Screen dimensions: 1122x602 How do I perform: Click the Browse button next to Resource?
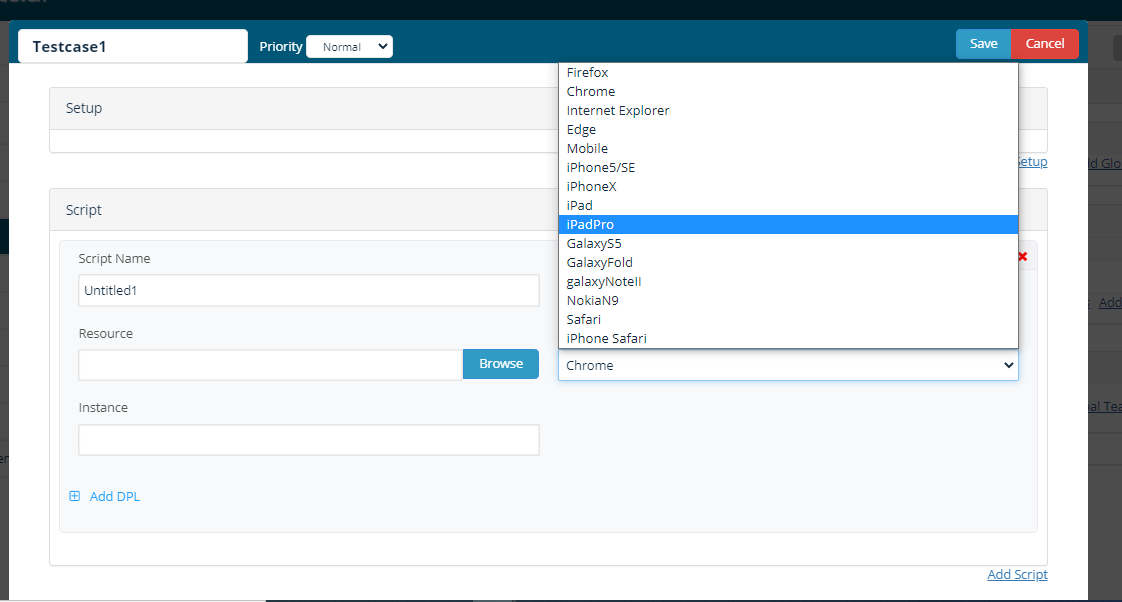[x=501, y=364]
